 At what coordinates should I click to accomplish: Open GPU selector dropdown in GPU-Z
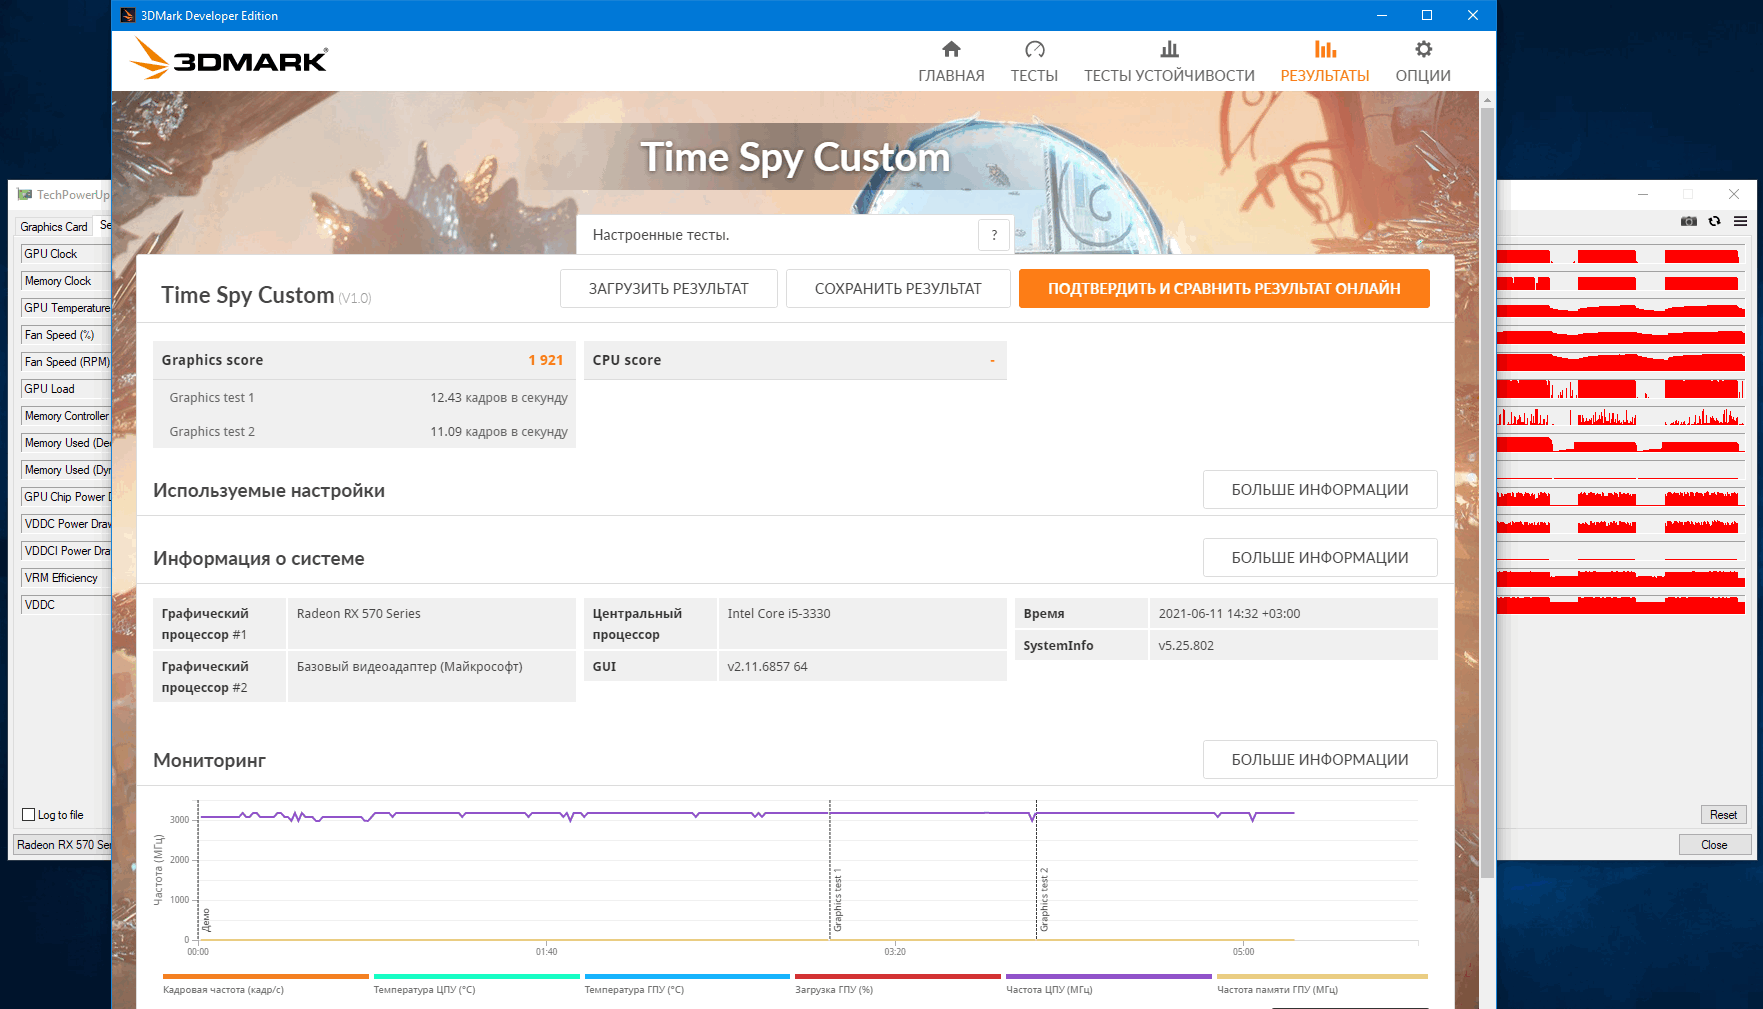63,845
